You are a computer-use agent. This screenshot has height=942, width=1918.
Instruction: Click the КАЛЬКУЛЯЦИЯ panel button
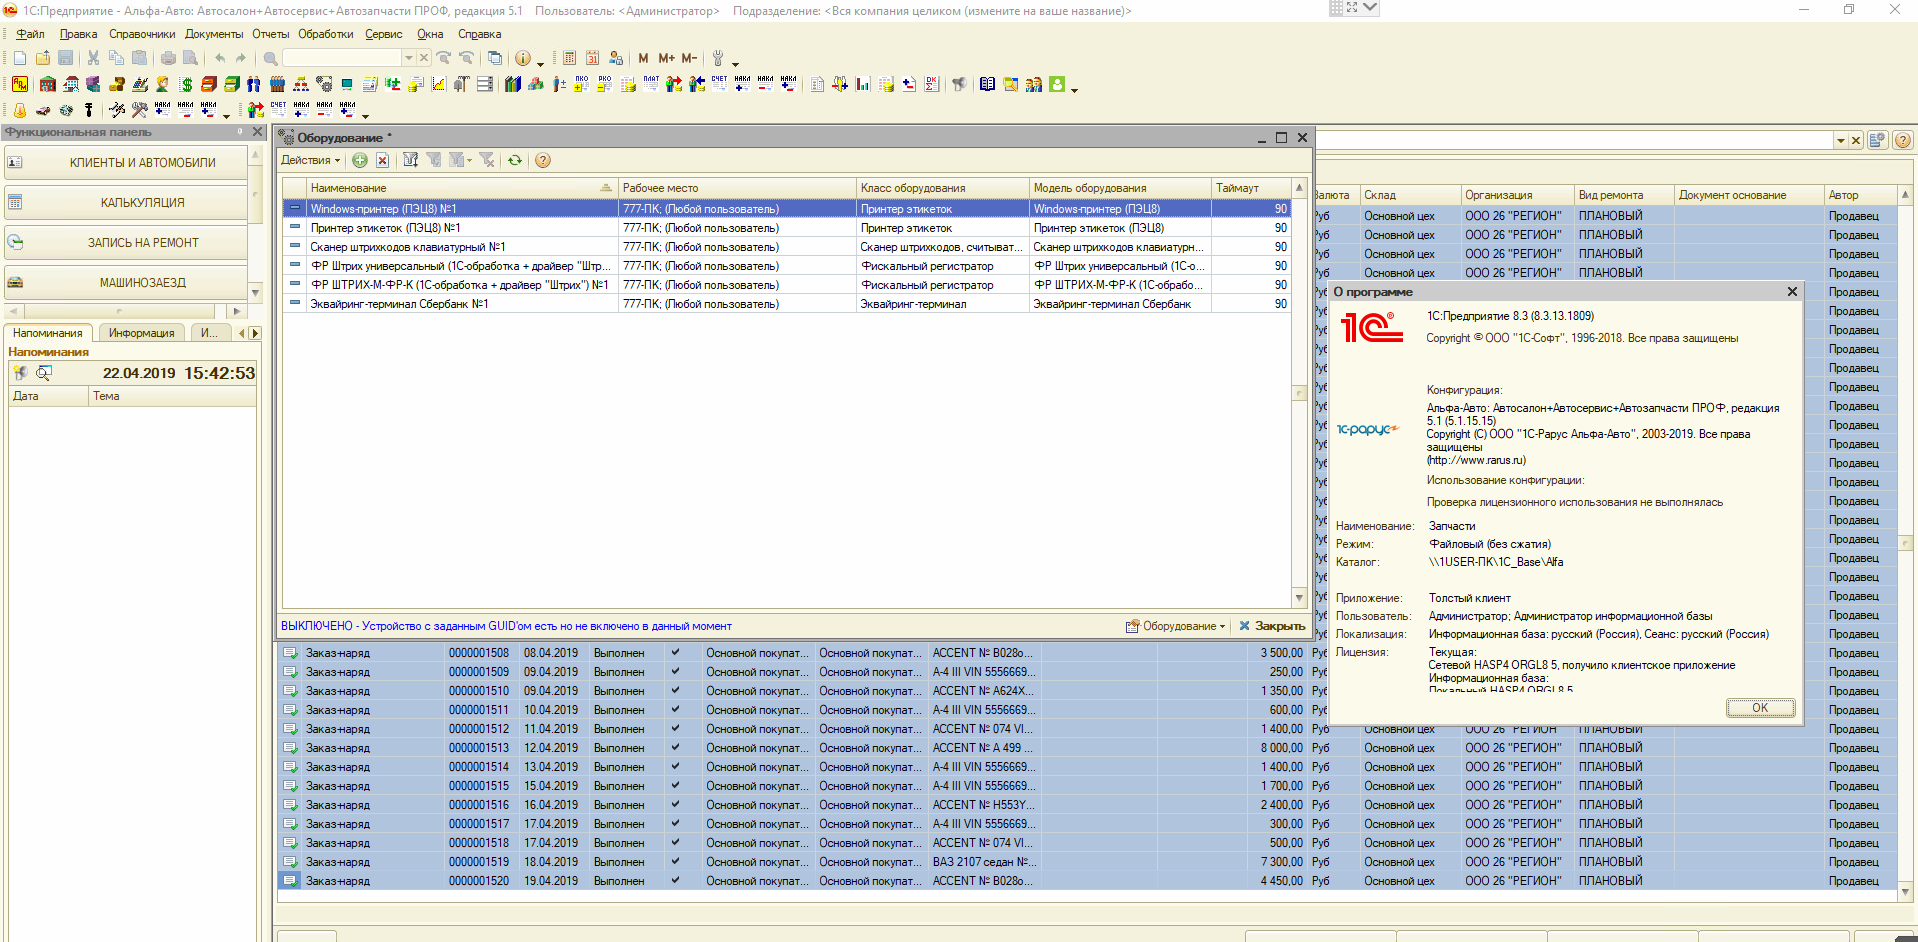point(126,203)
